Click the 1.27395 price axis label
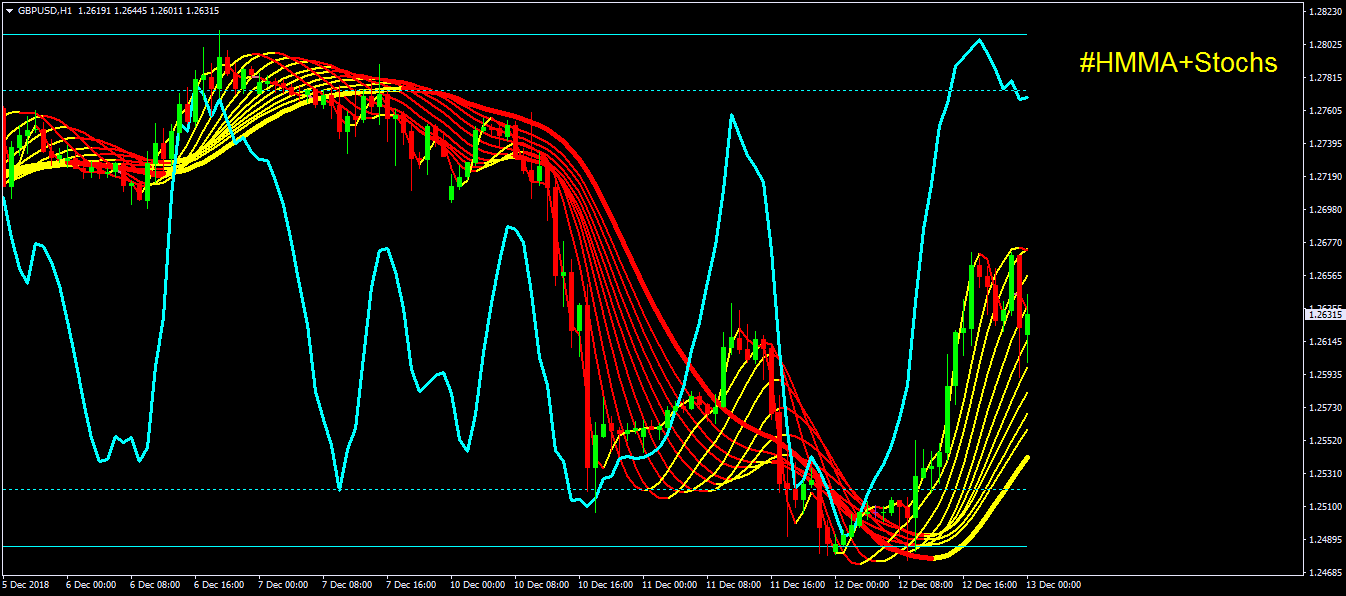 1326,144
